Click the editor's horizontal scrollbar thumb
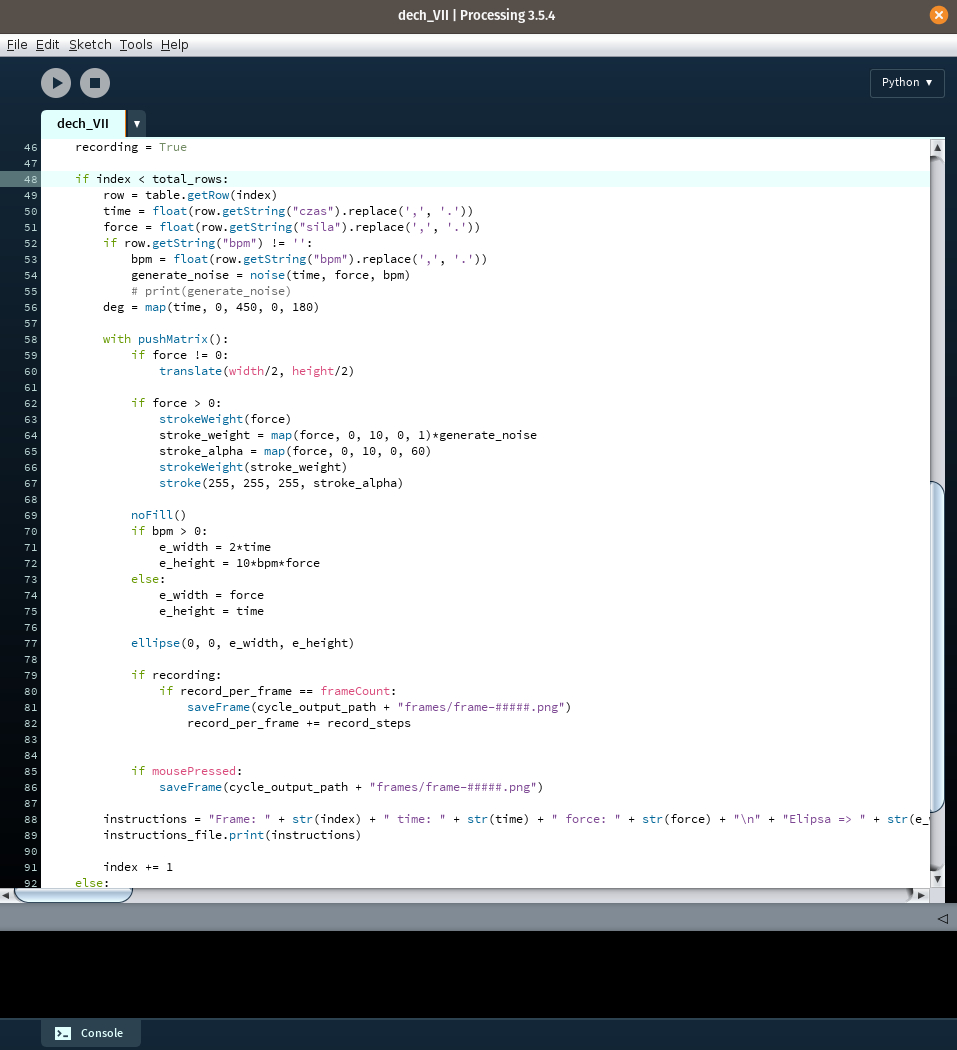The width and height of the screenshot is (957, 1050). point(72,895)
